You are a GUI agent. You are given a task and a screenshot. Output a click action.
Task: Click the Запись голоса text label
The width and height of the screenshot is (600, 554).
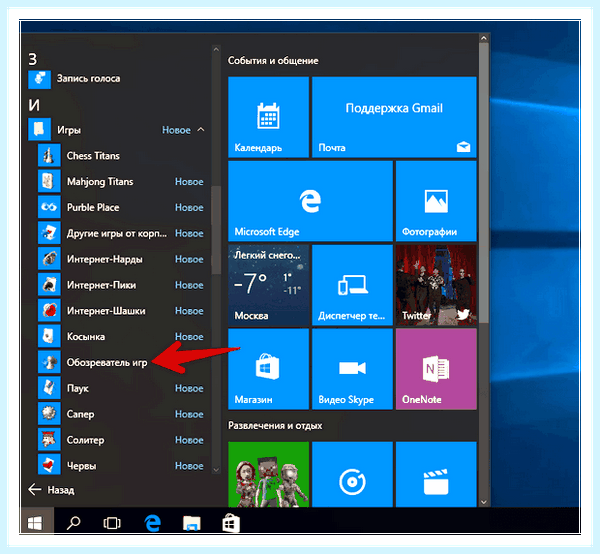88,79
